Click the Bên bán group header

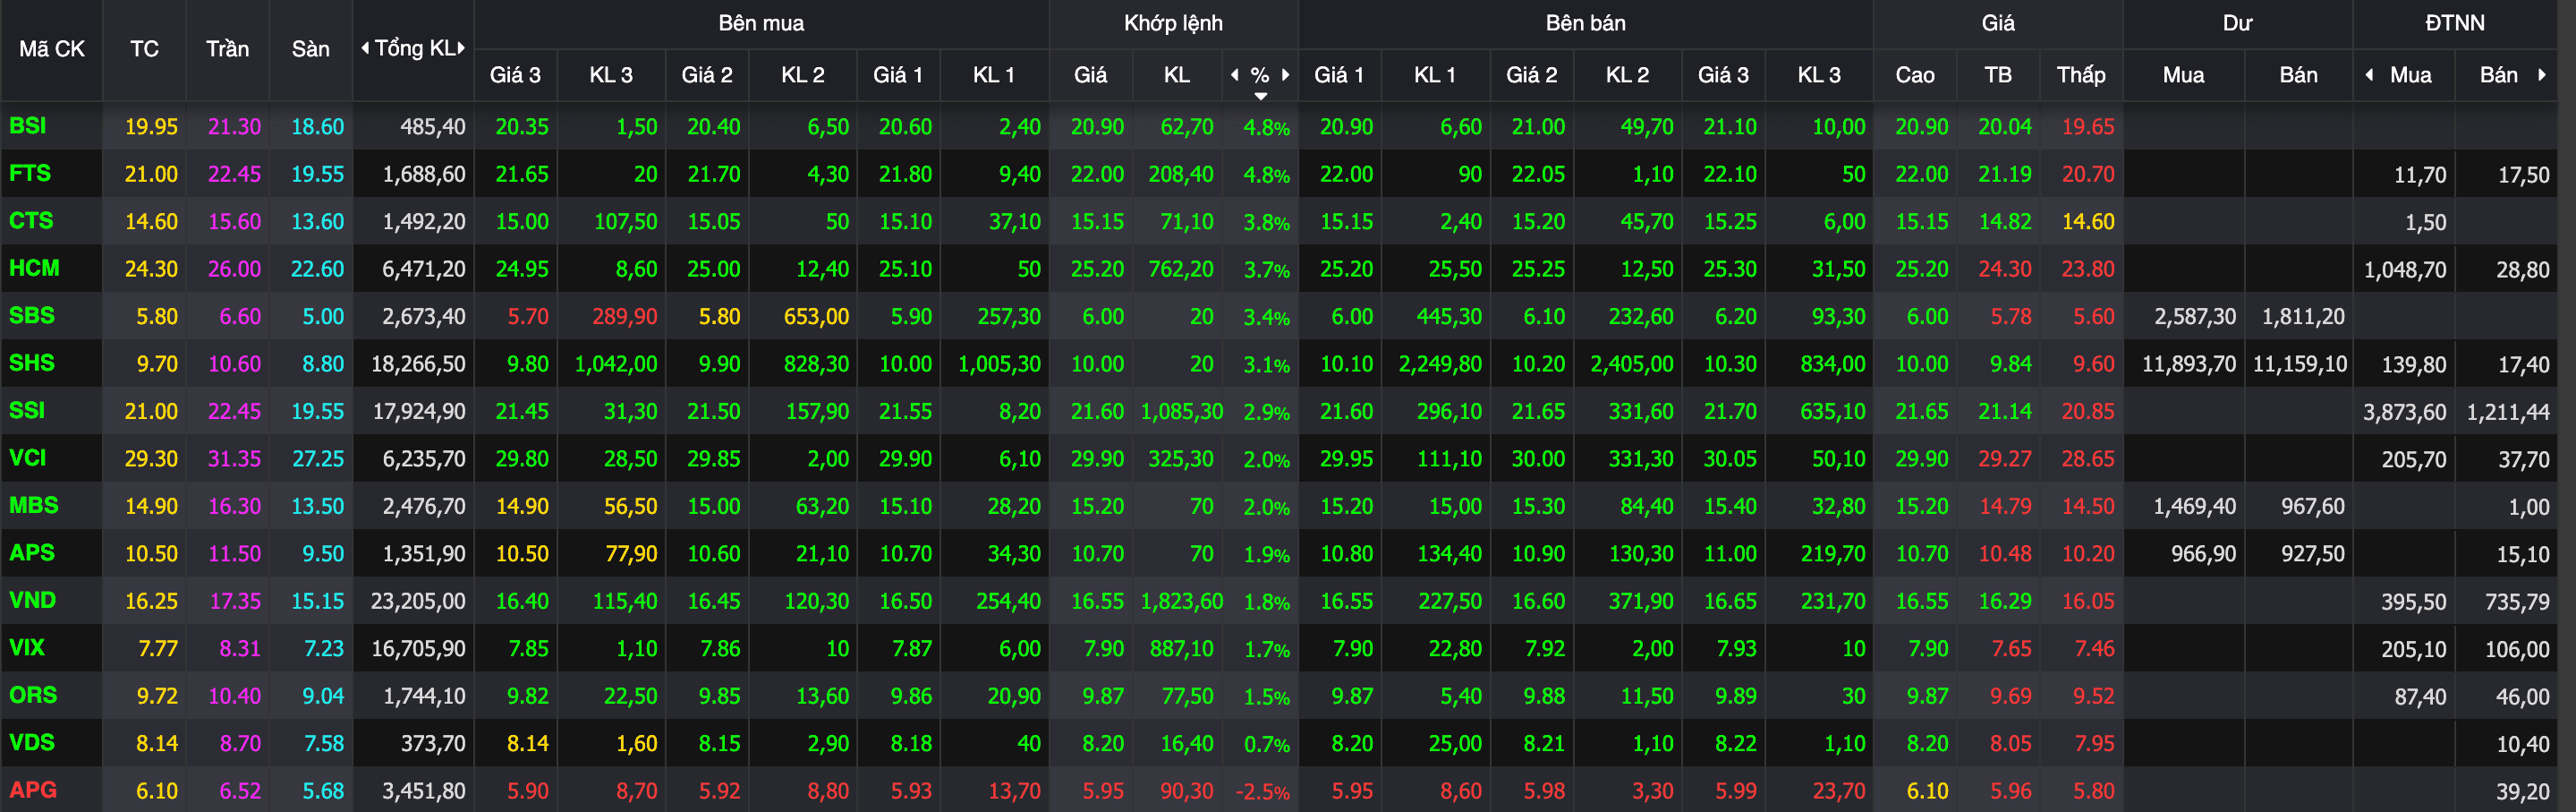(1585, 23)
